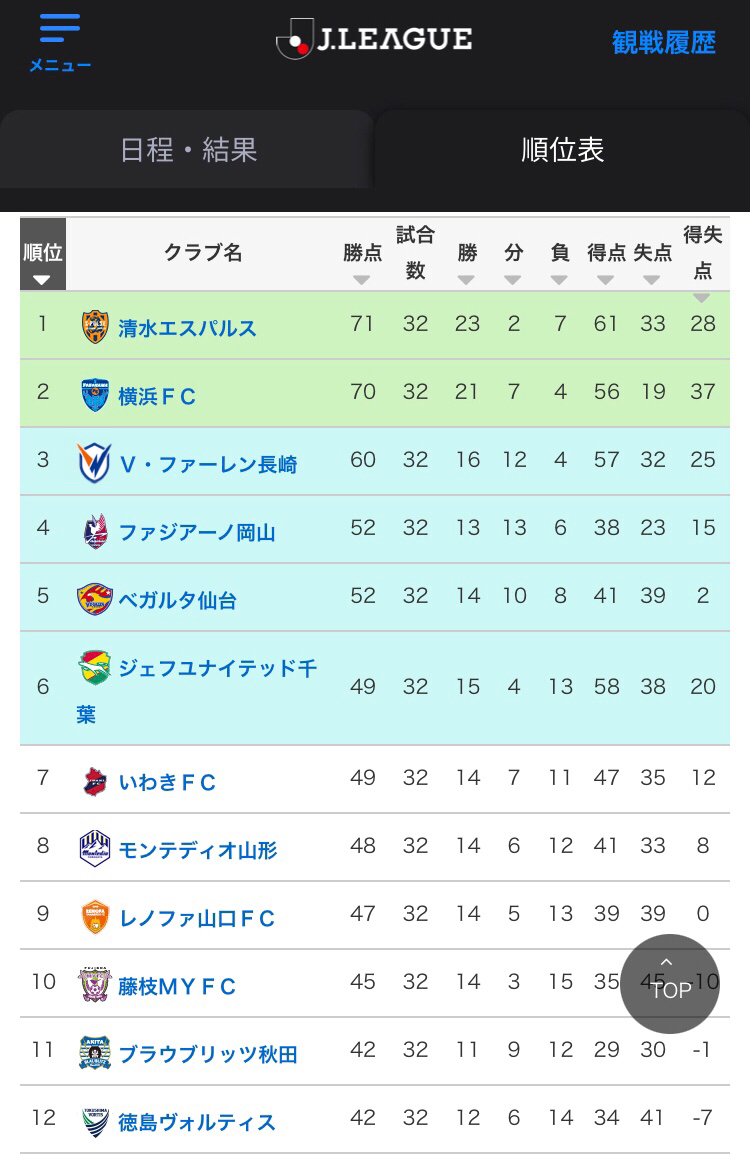
Task: Click the TOP scroll-up button
Action: click(x=670, y=983)
